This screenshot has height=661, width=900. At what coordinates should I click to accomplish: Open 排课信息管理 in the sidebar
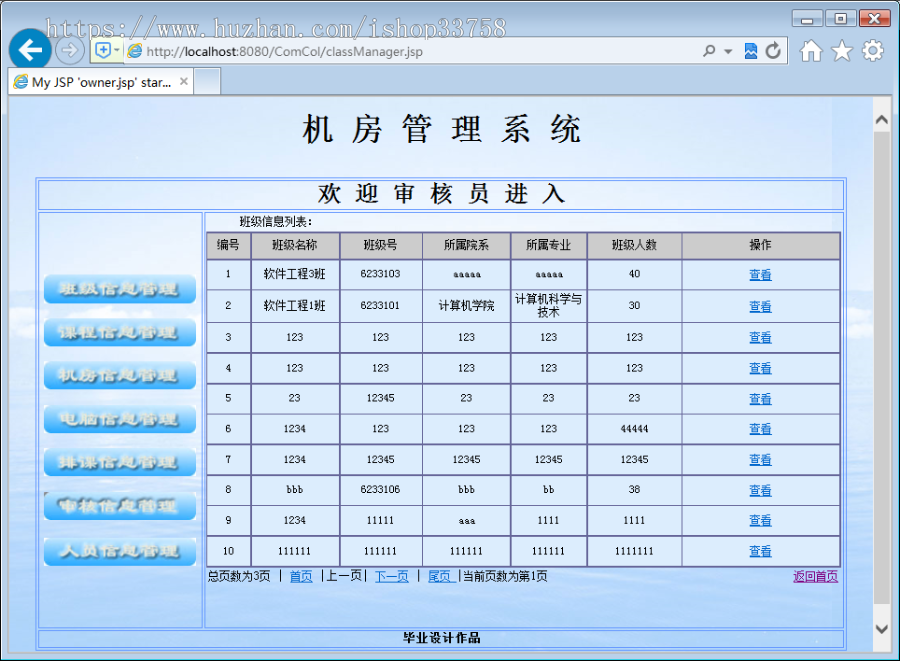click(x=119, y=462)
